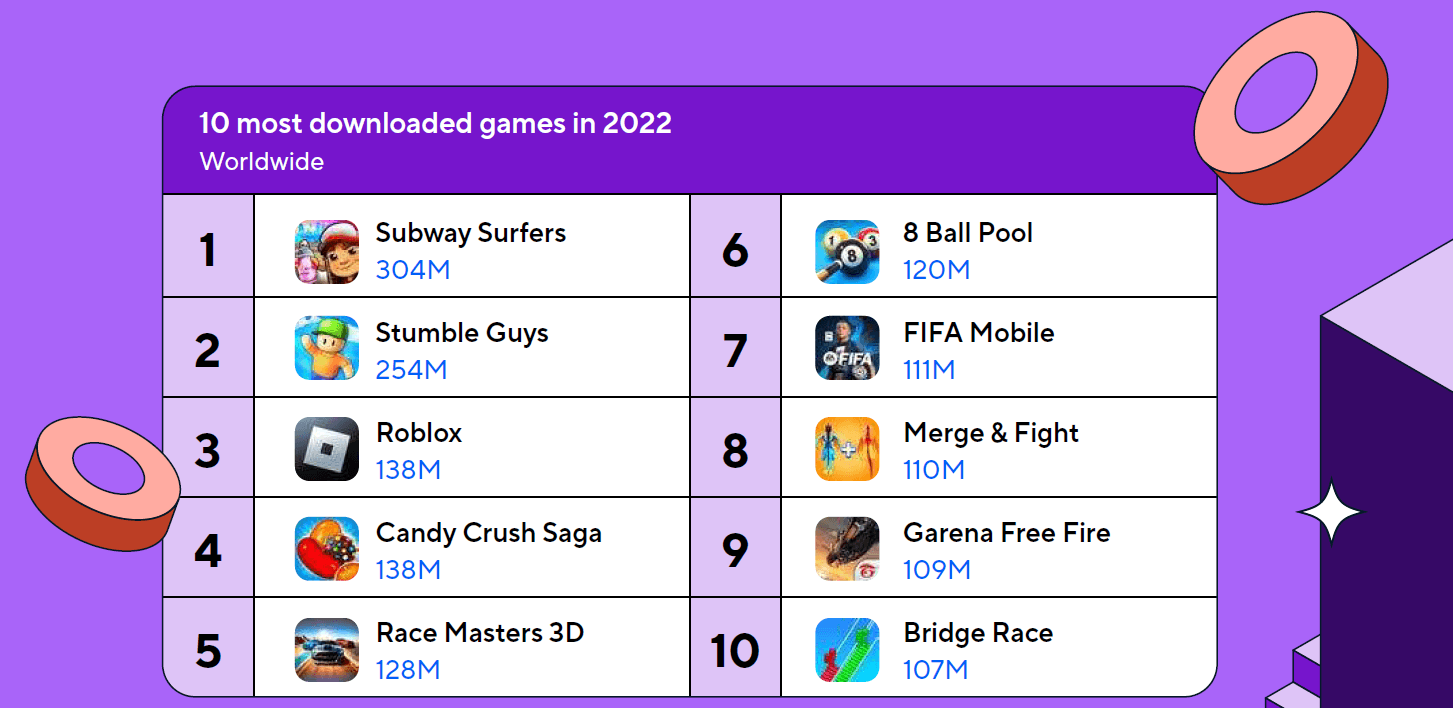The height and width of the screenshot is (708, 1453).
Task: Click the white sparkle star decoration
Action: pos(1331,512)
